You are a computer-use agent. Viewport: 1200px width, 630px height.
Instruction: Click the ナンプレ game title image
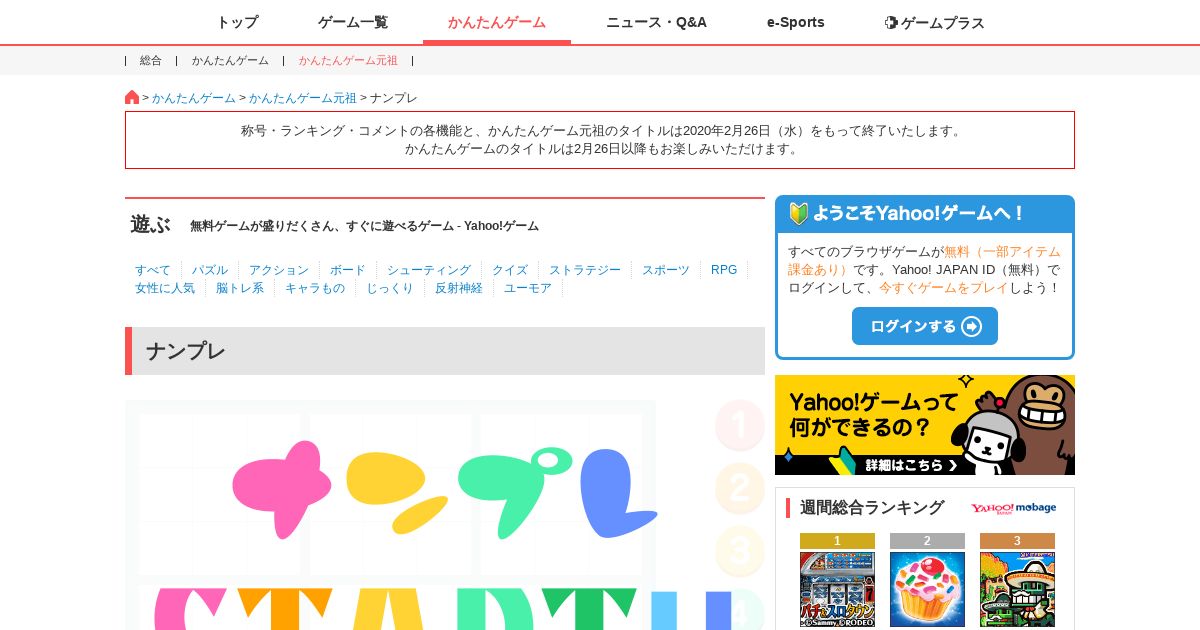pos(445,490)
